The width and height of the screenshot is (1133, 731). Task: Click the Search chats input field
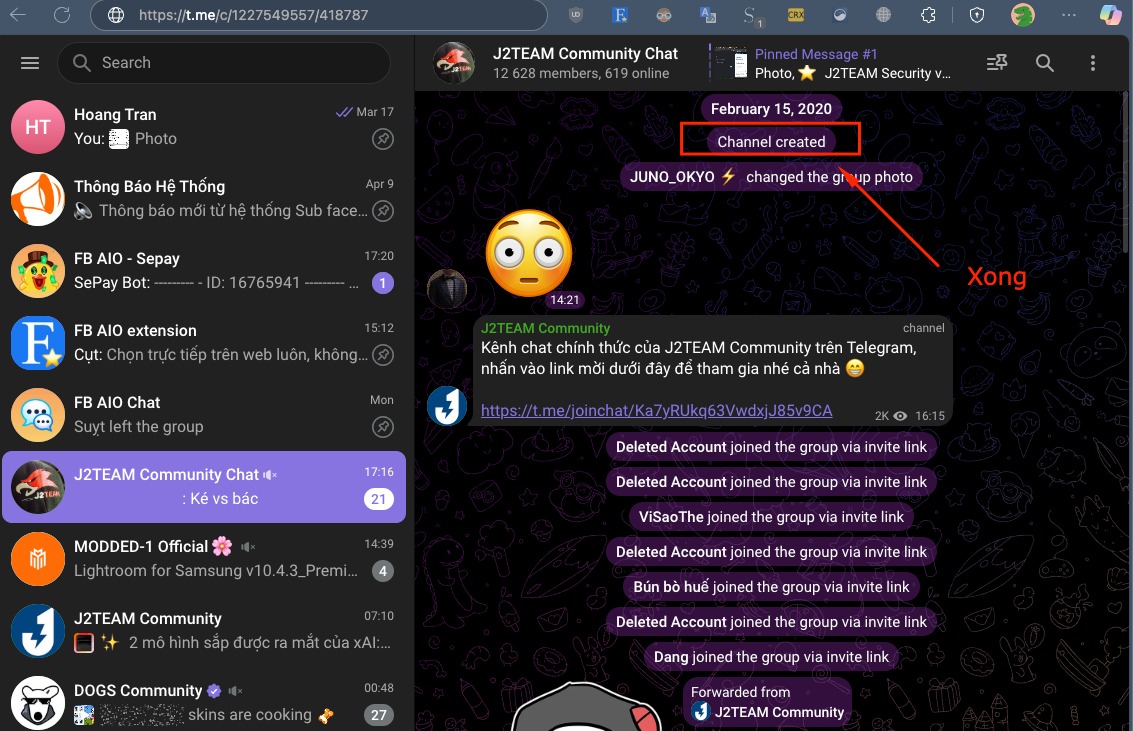point(224,63)
